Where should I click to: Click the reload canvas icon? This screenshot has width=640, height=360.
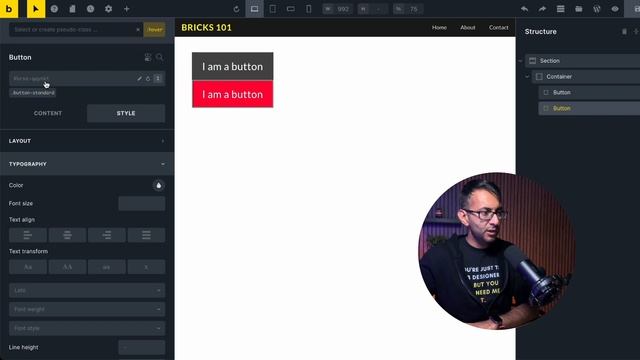(236, 9)
